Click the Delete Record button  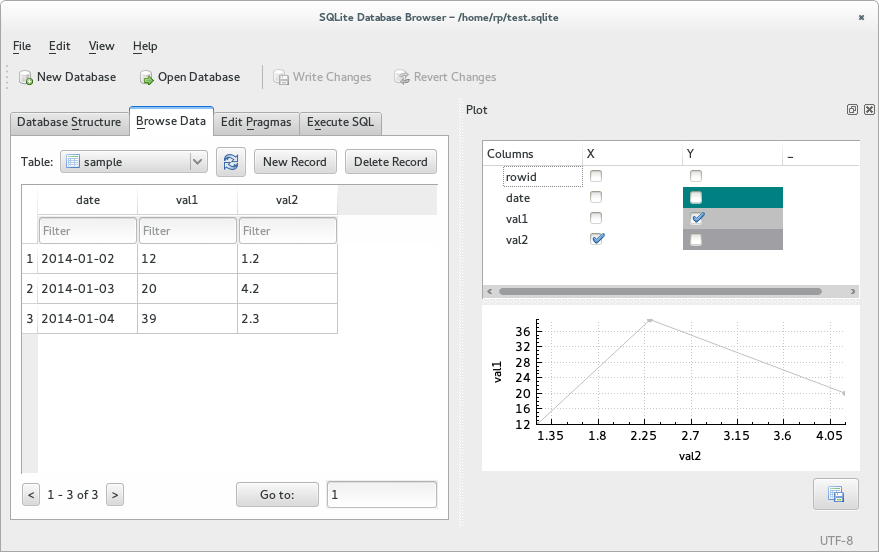pos(390,162)
